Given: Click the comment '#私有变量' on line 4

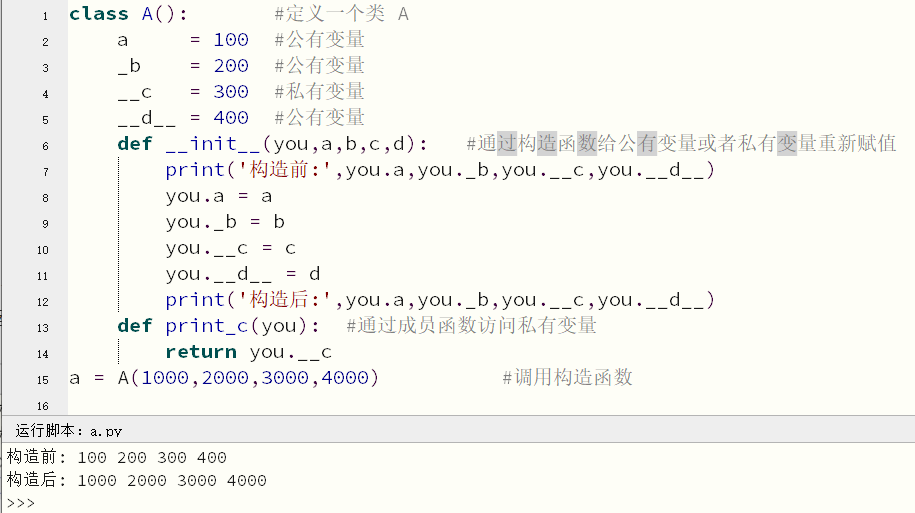Looking at the screenshot, I should point(320,92).
